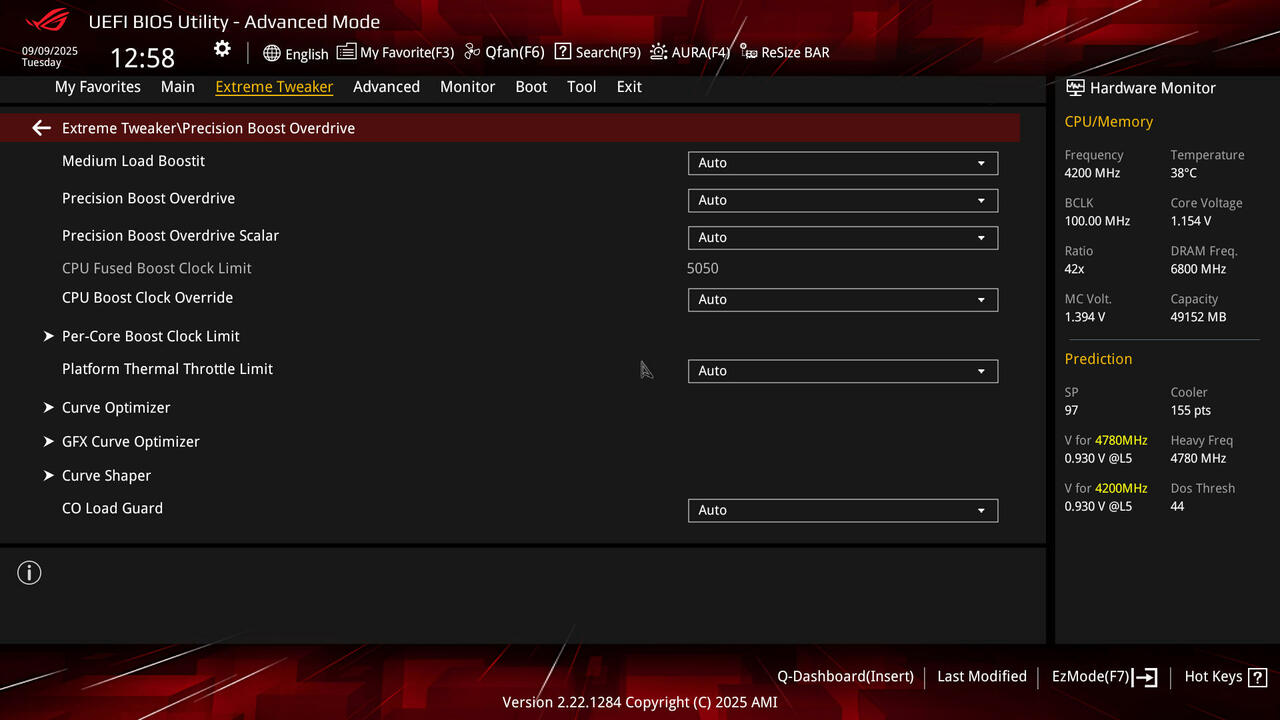The image size is (1280, 720).
Task: Click the My Favorite list icon
Action: click(x=346, y=52)
